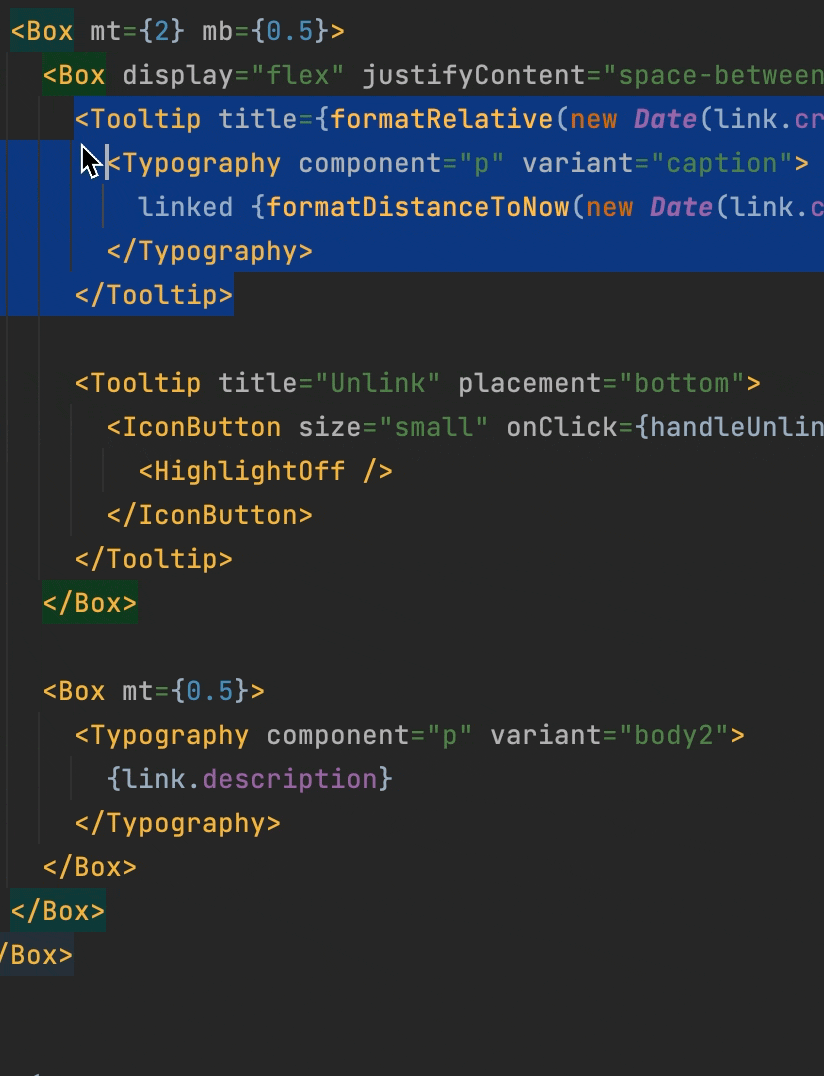Click closing Tooltip tag after IconButton
Viewport: 824px width, 1076px height.
154,559
